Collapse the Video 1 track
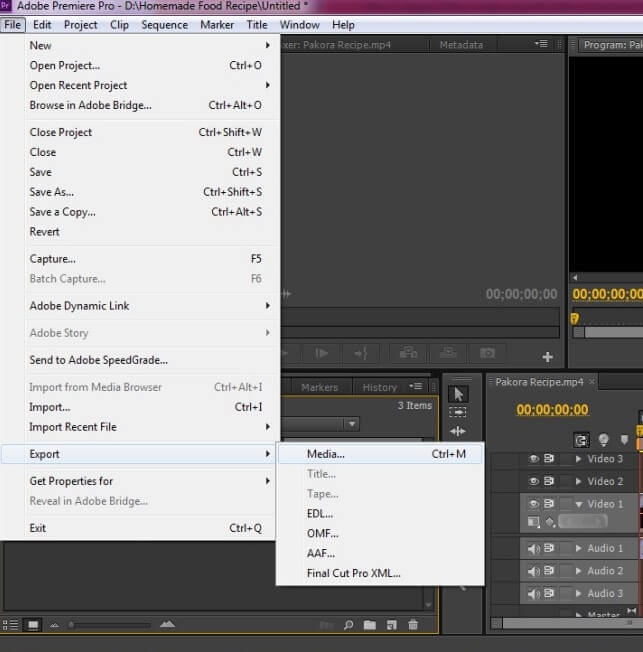The width and height of the screenshot is (643, 652). pos(579,504)
